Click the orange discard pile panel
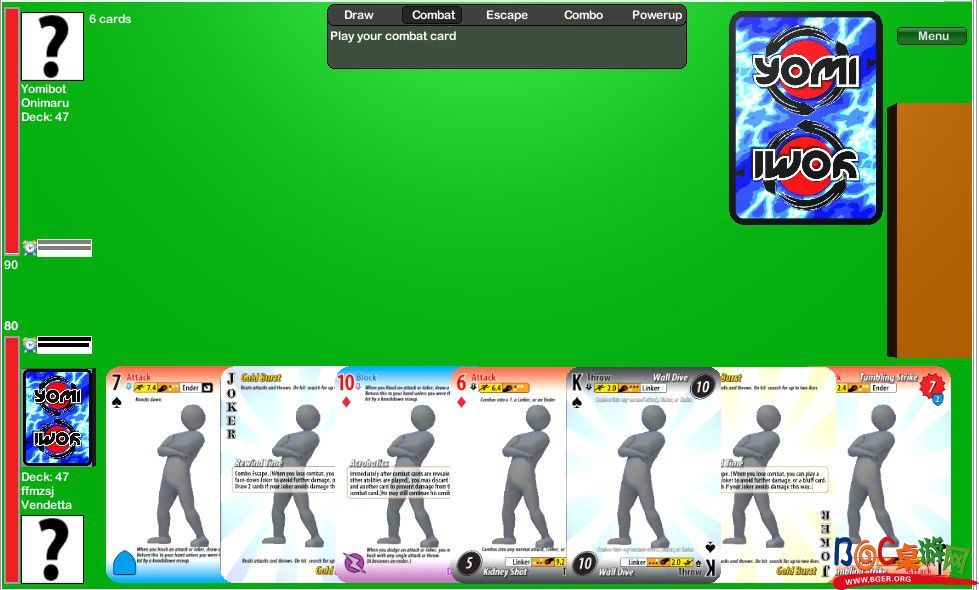 [x=932, y=230]
